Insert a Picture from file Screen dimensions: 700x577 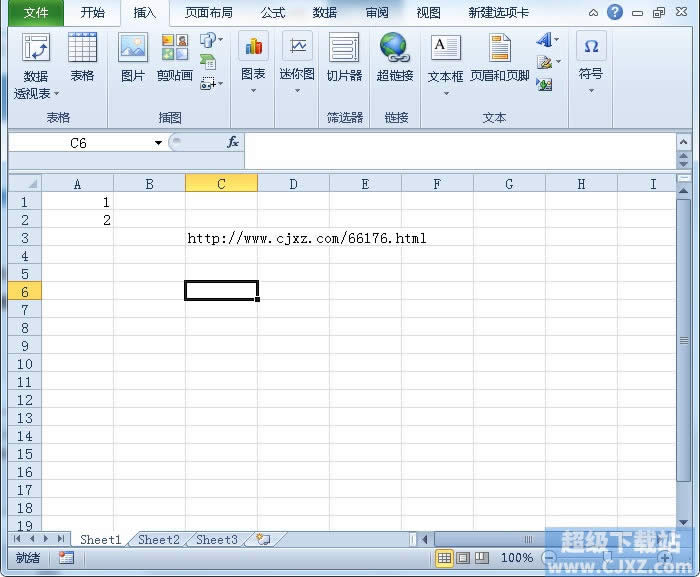click(133, 57)
